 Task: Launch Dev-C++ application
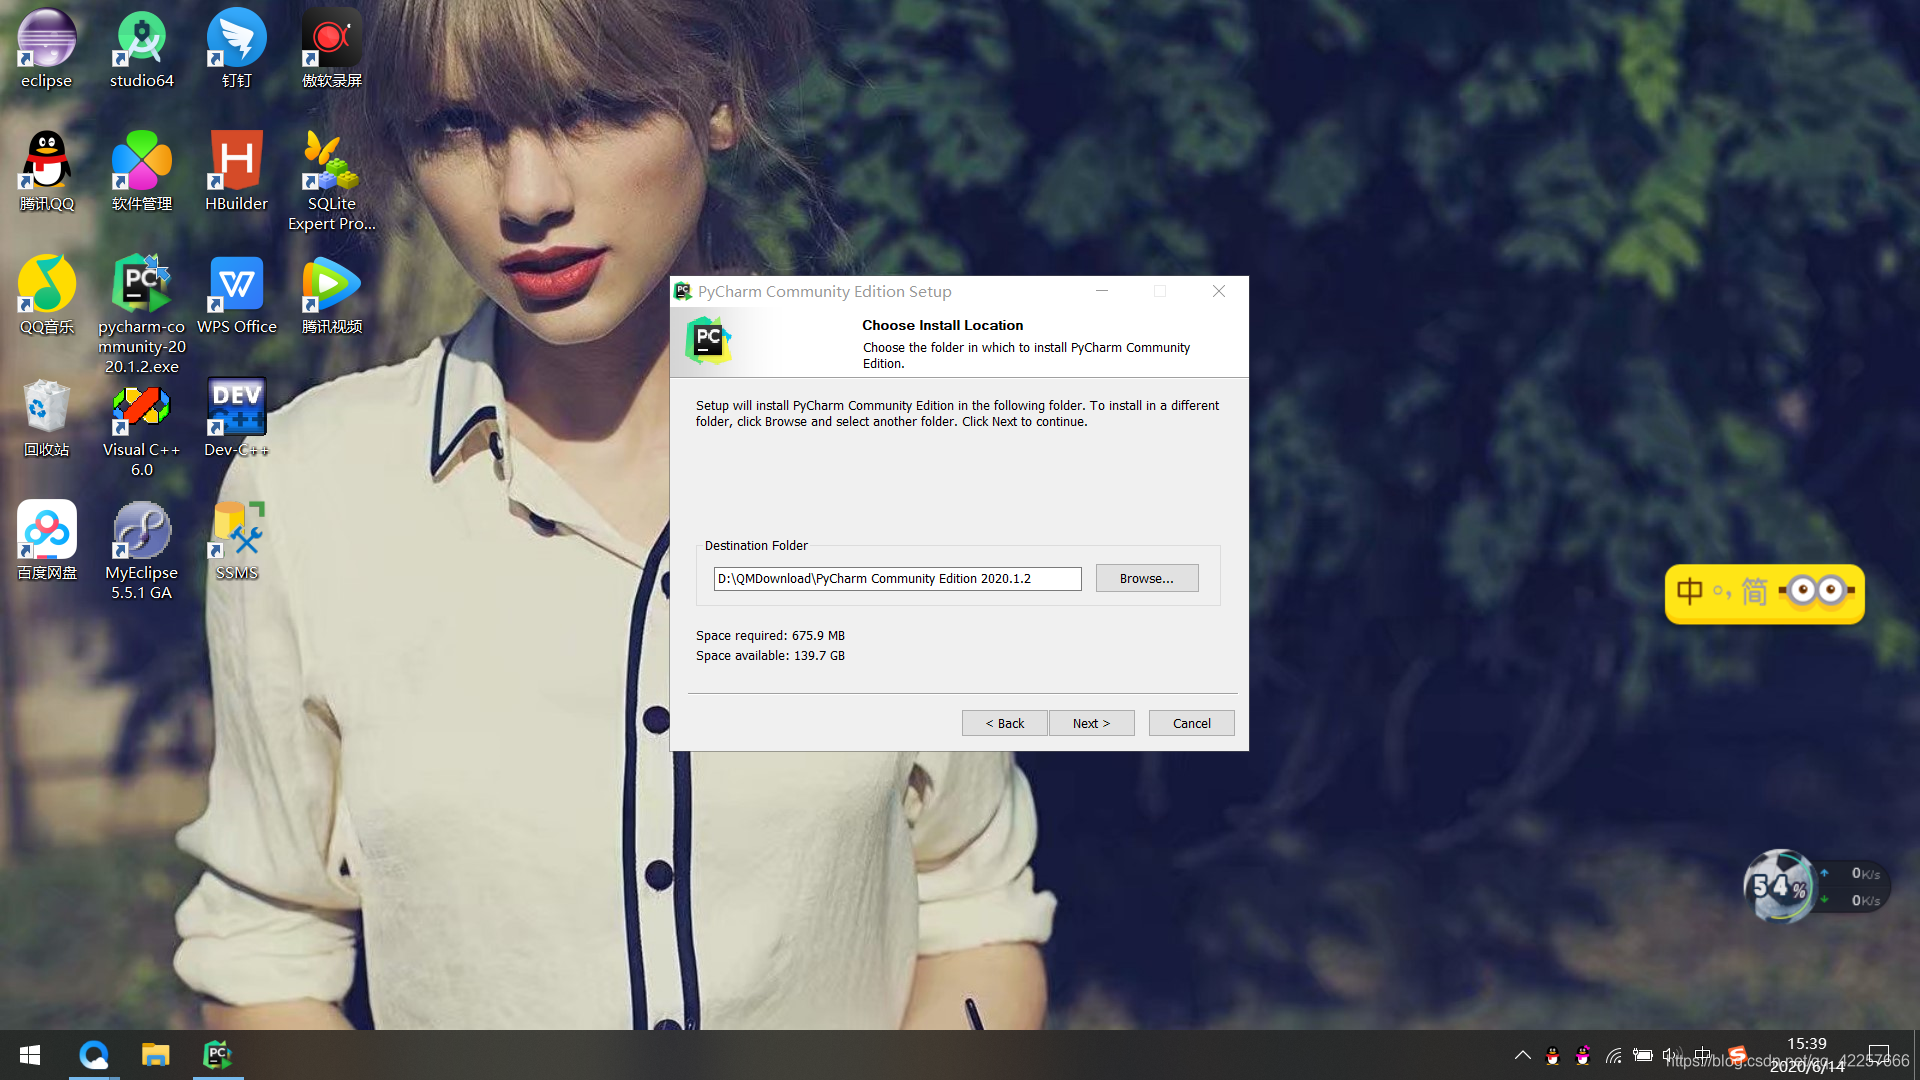pyautogui.click(x=236, y=417)
